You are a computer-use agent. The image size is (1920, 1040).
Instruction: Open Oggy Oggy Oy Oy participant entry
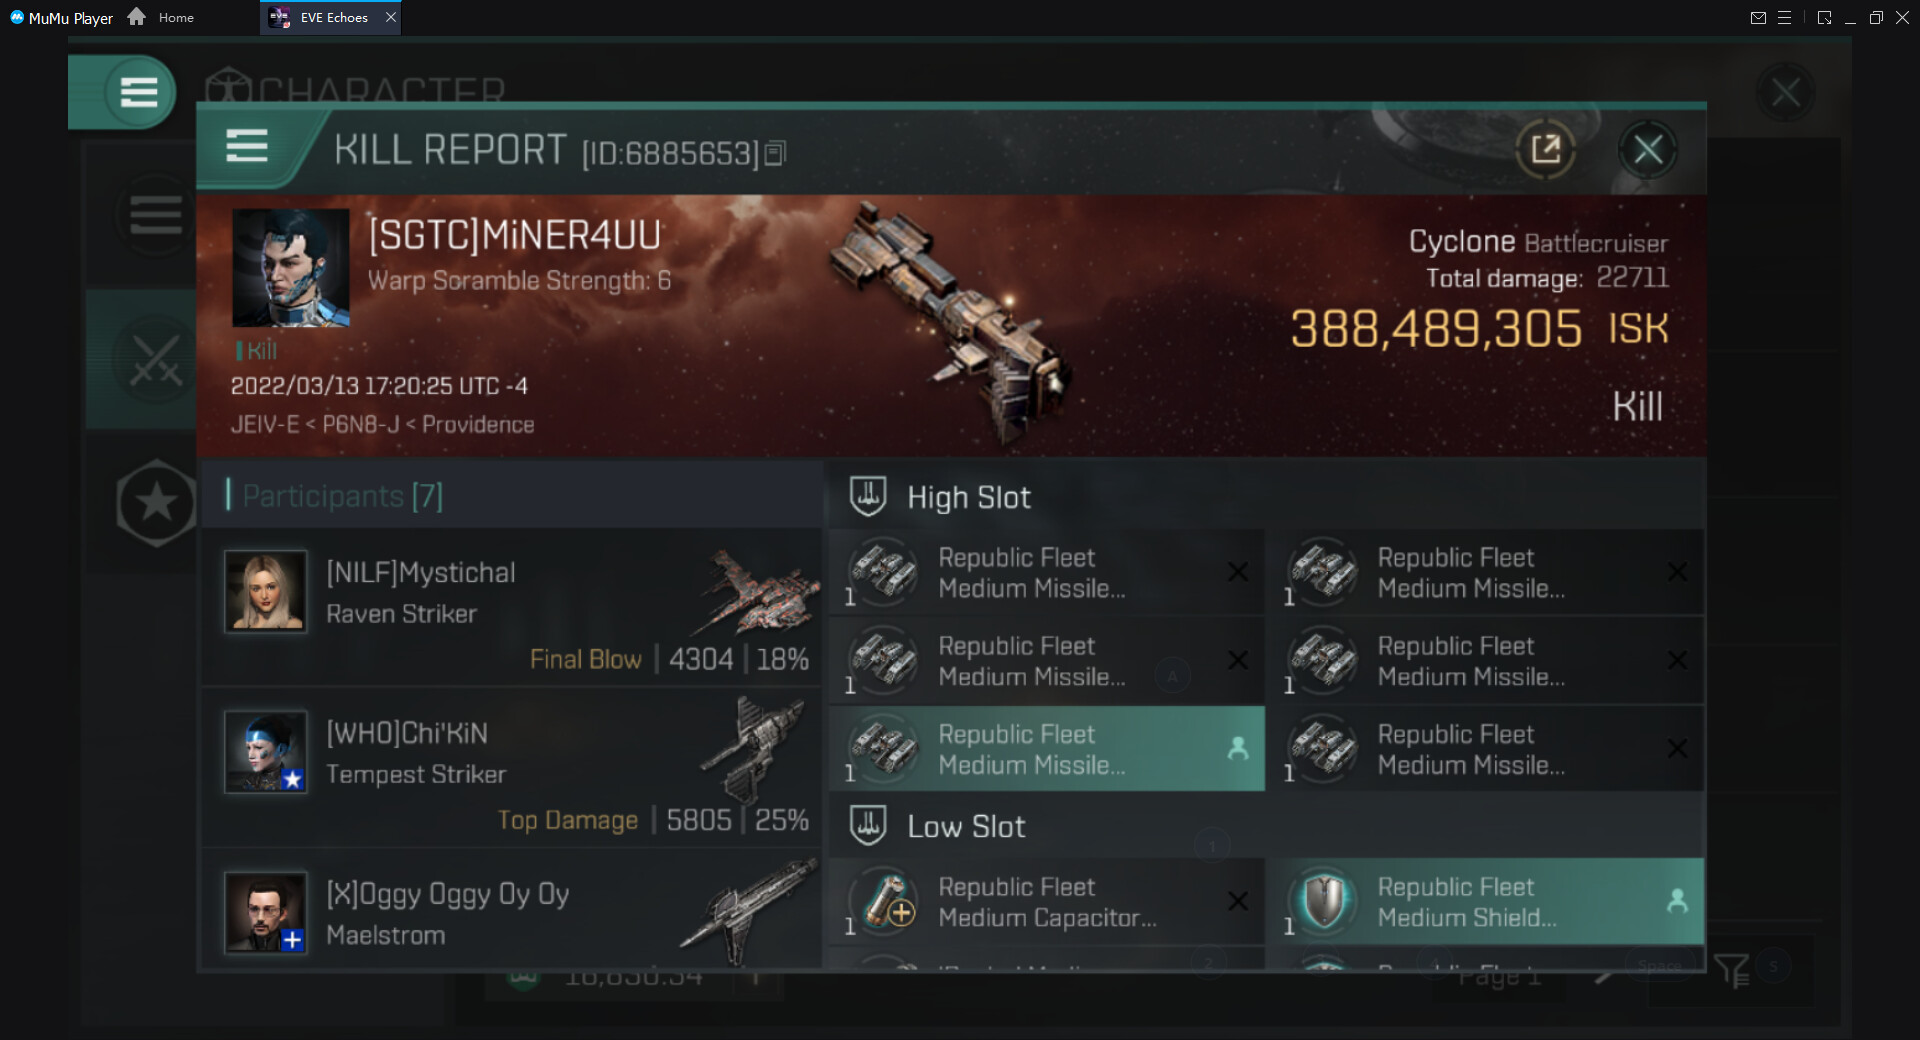pyautogui.click(x=511, y=910)
